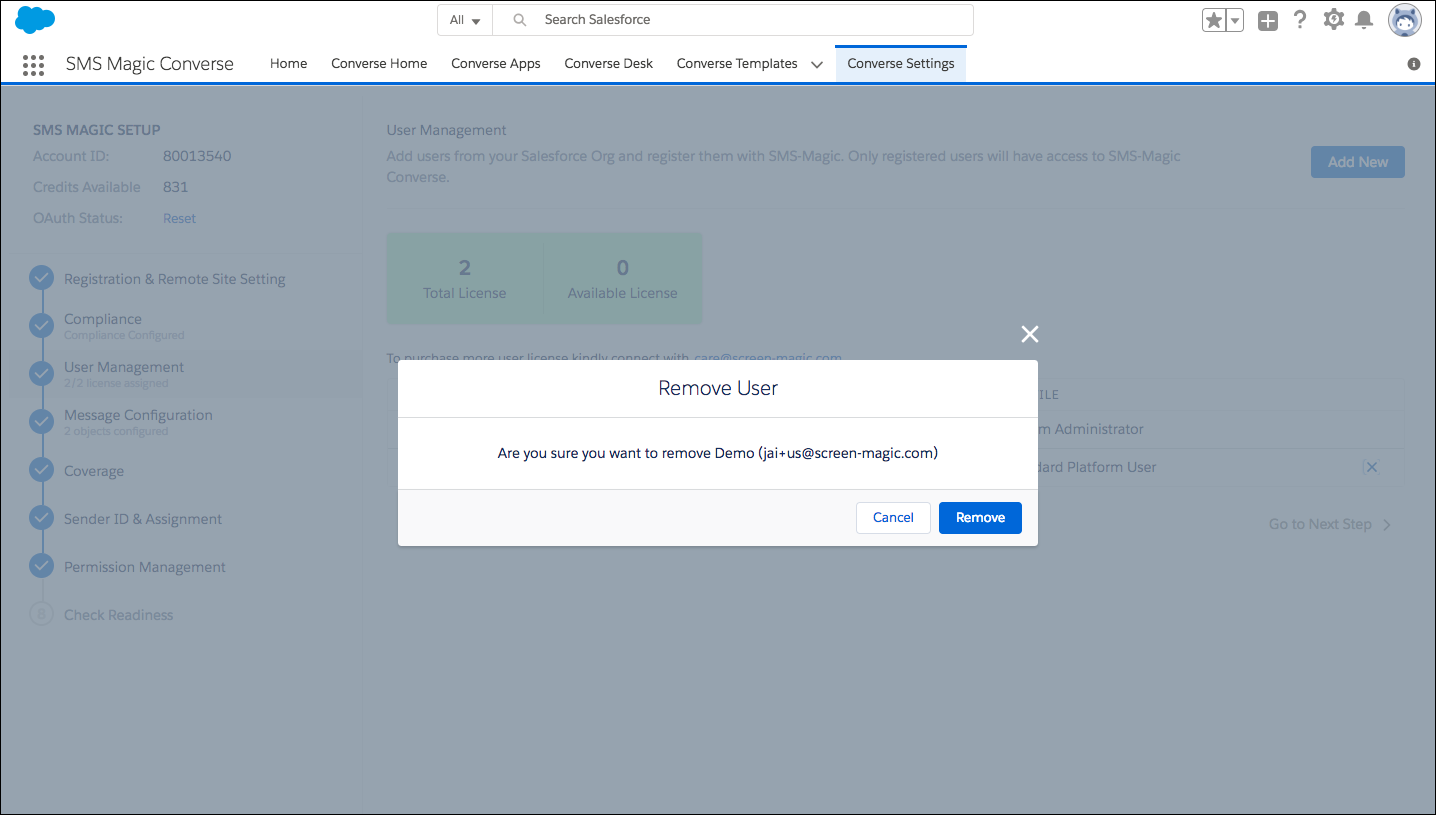Open the Favorites list dropdown arrow

pos(1235,20)
